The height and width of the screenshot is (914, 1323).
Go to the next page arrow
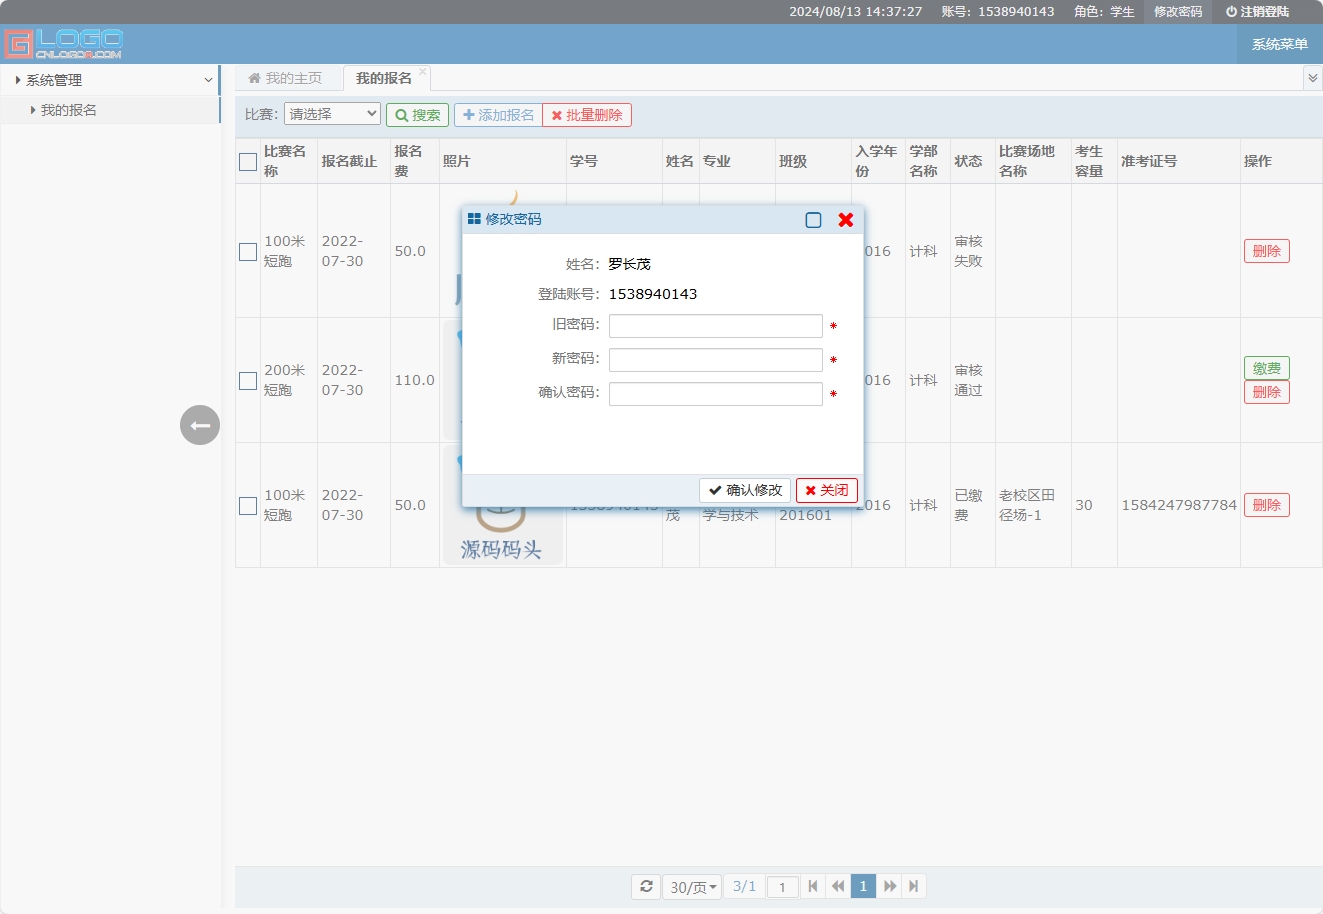pos(889,886)
